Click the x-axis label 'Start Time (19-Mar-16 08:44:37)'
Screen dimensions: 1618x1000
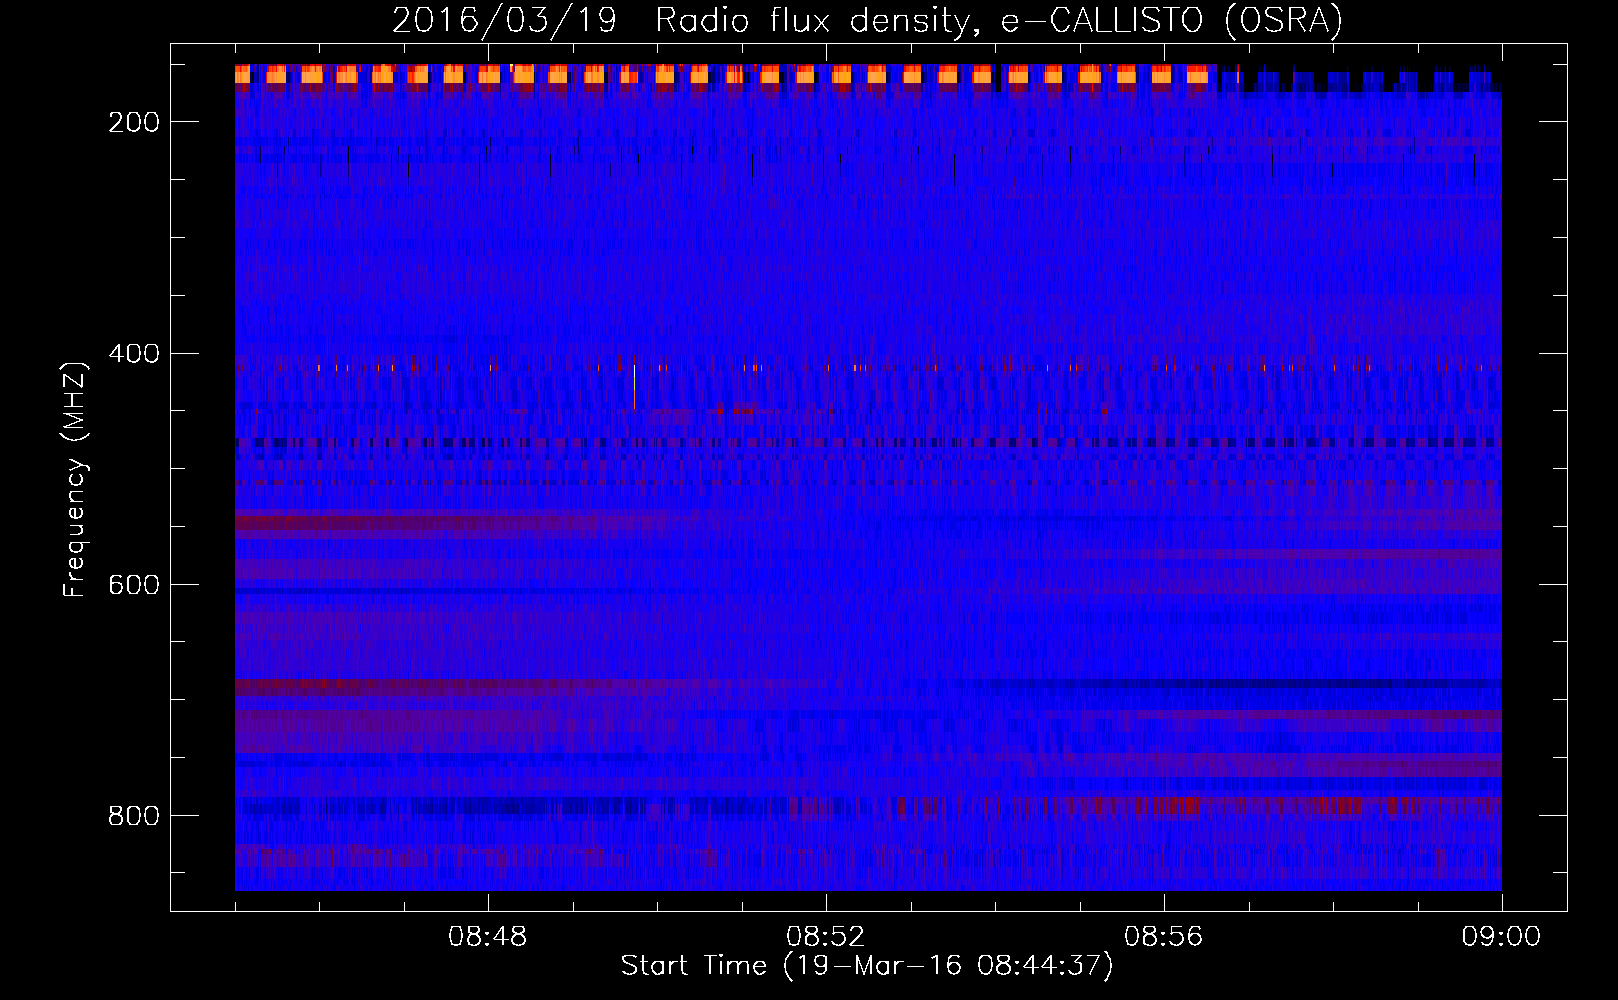point(867,966)
